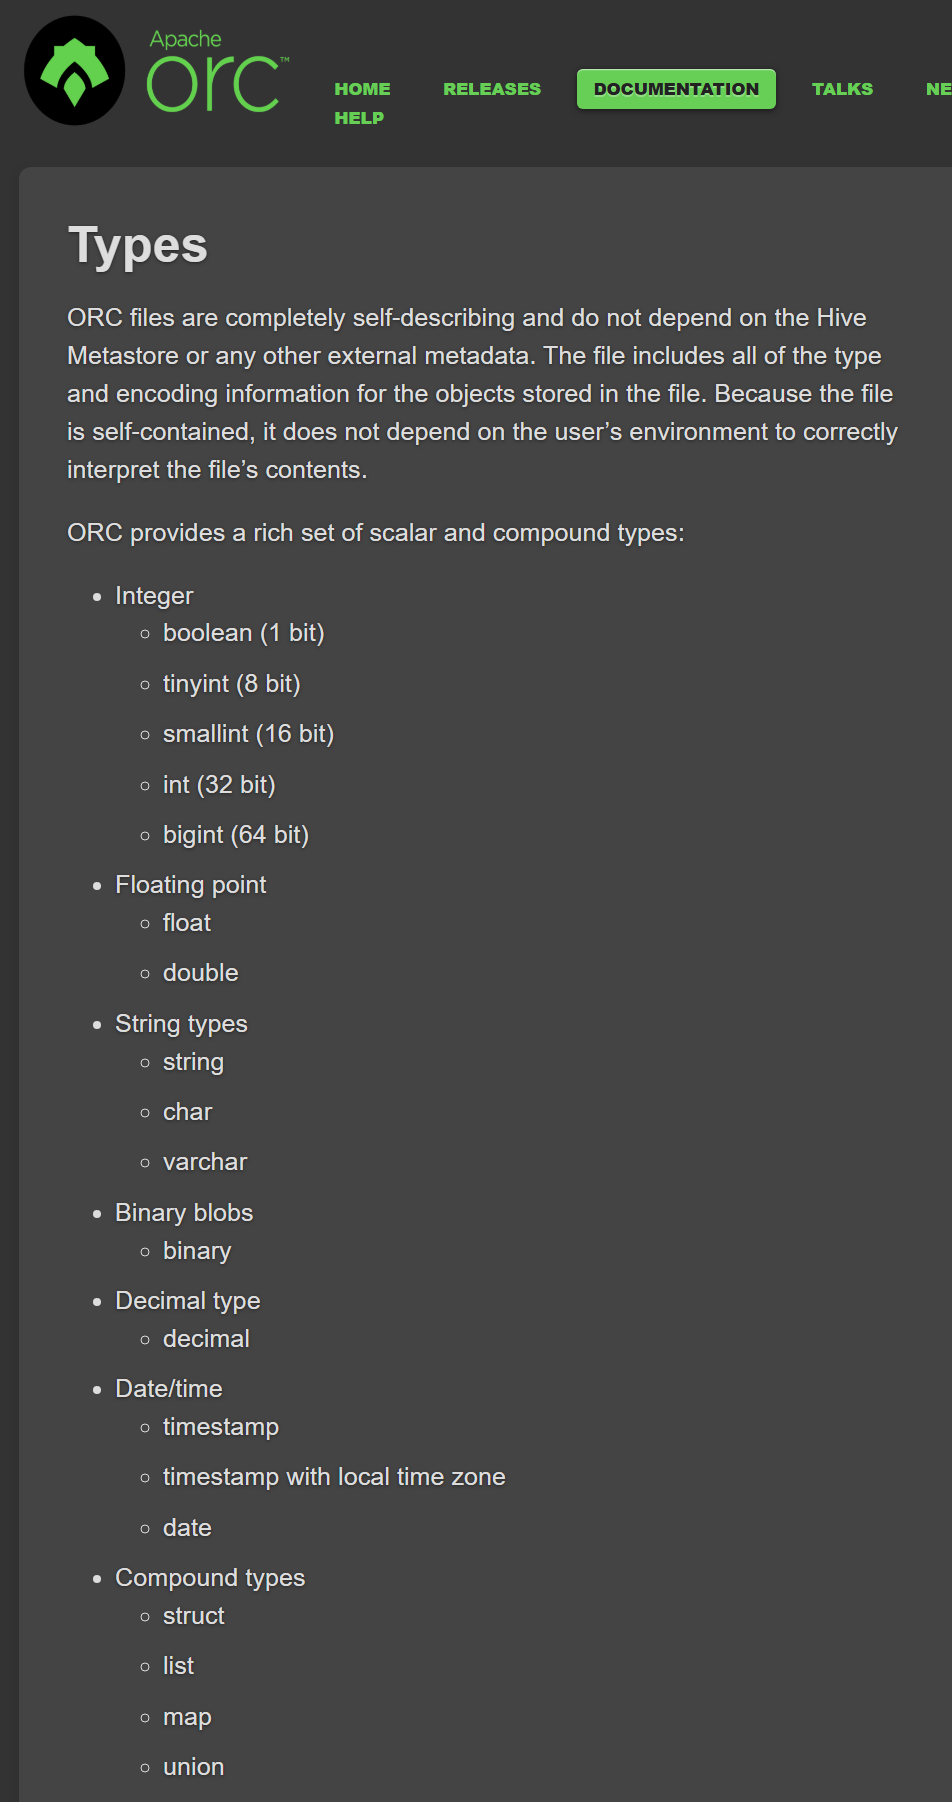Select the map type entry
This screenshot has height=1802, width=952.
[187, 1717]
